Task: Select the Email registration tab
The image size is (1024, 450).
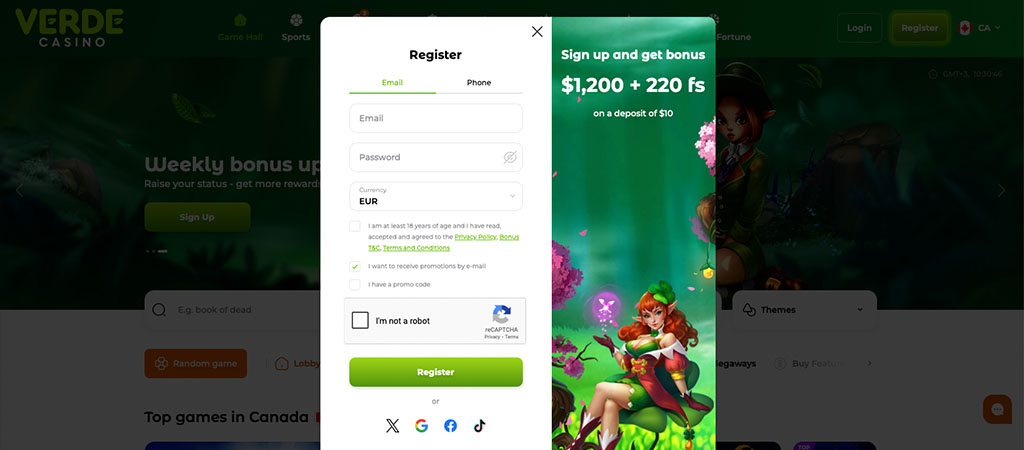Action: point(392,83)
